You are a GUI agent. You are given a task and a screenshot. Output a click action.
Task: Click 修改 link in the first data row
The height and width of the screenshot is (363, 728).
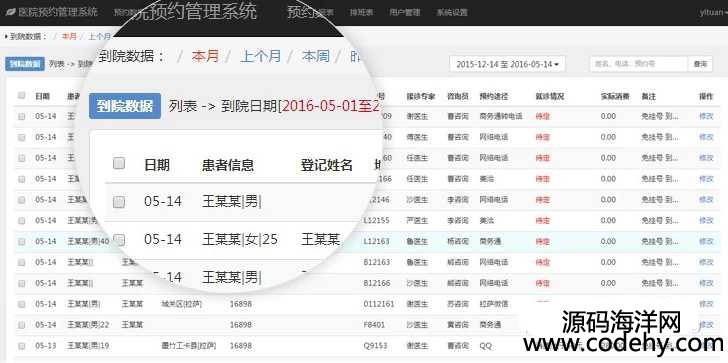706,116
